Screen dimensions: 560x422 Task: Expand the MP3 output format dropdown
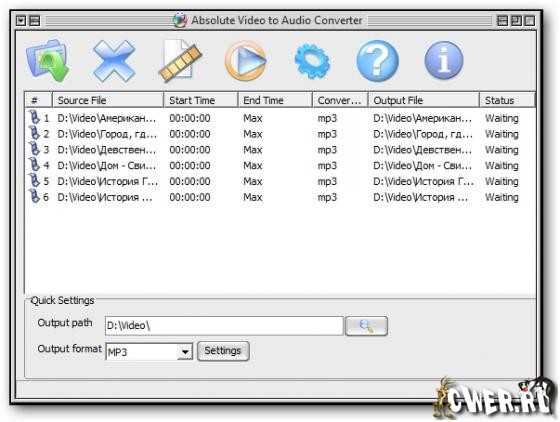click(185, 352)
